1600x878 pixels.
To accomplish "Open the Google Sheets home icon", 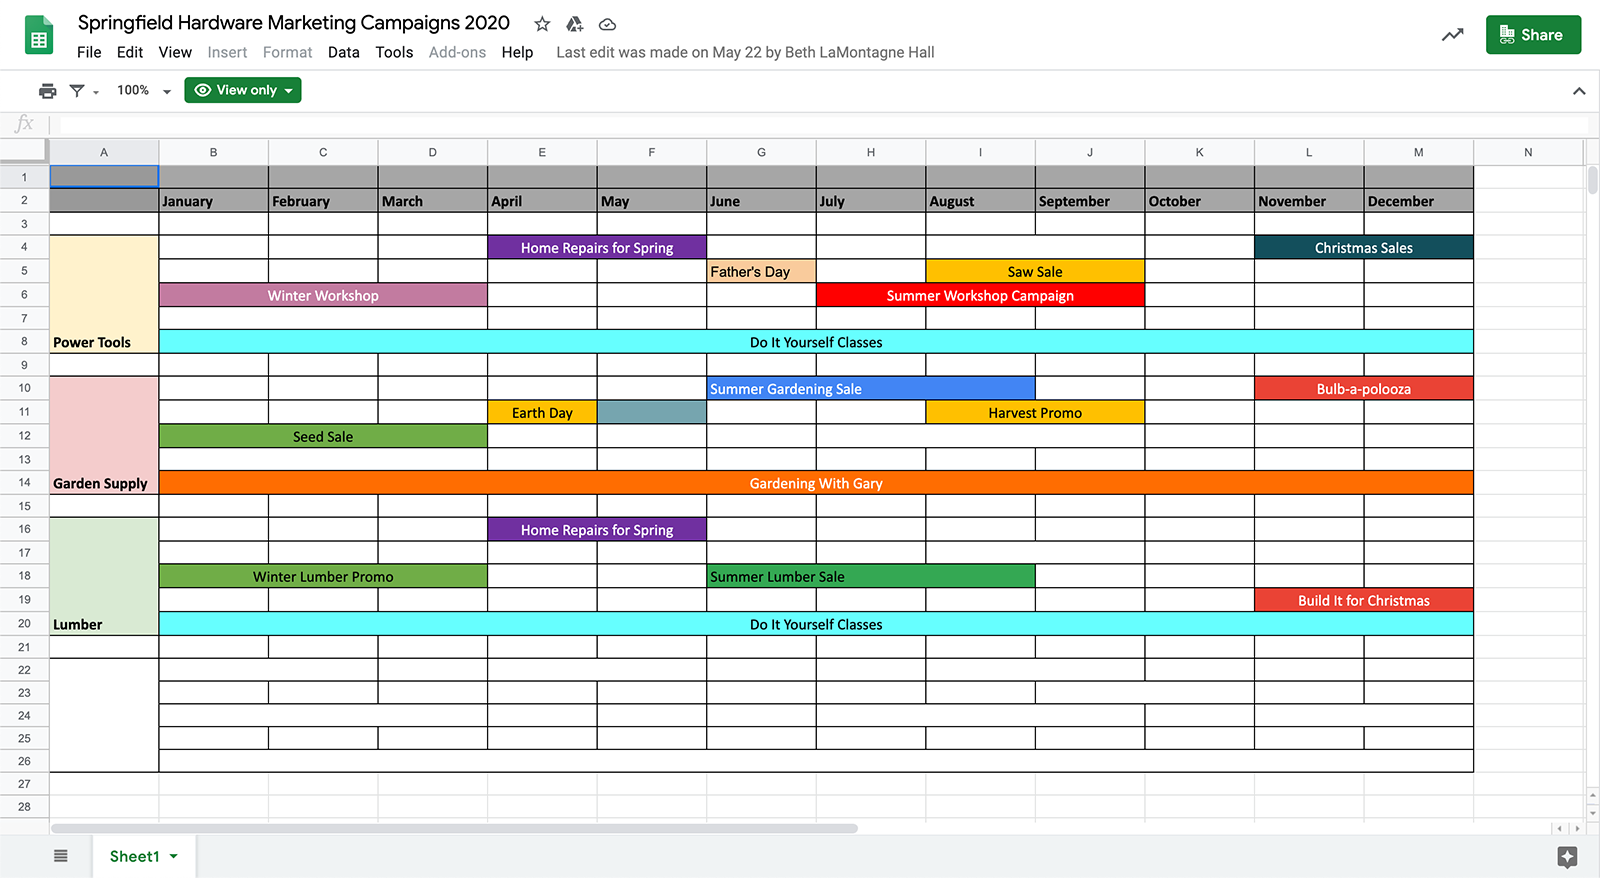I will pos(38,36).
